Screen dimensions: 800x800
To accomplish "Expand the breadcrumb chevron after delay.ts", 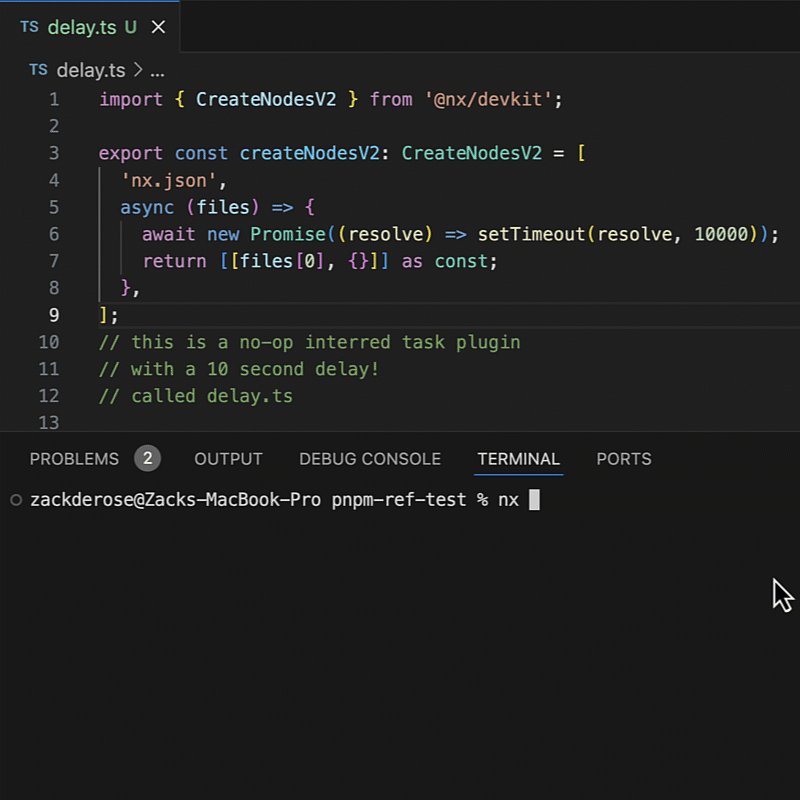I will [138, 70].
